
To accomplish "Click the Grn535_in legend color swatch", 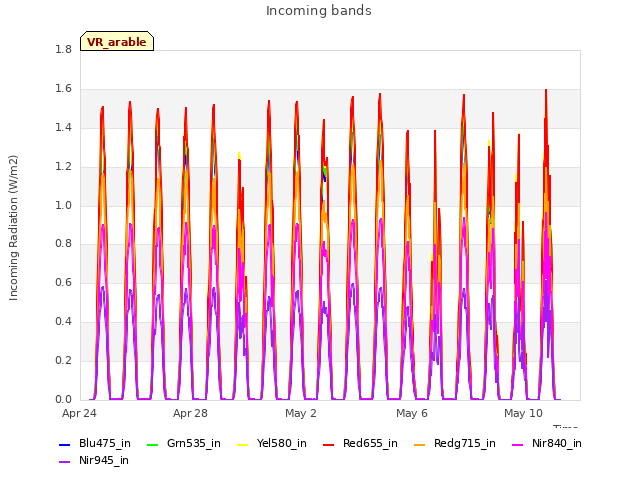I will [152, 444].
